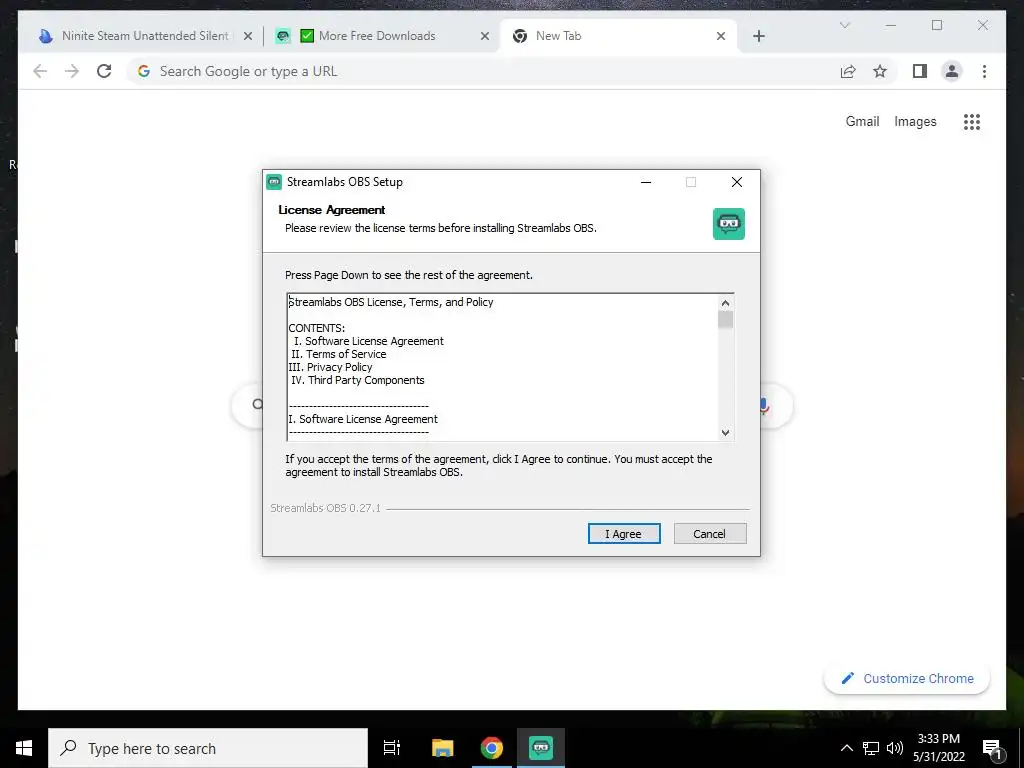Minimize the Streamlabs OBS Setup window
Screen dimensions: 1024x768
pyautogui.click(x=646, y=182)
